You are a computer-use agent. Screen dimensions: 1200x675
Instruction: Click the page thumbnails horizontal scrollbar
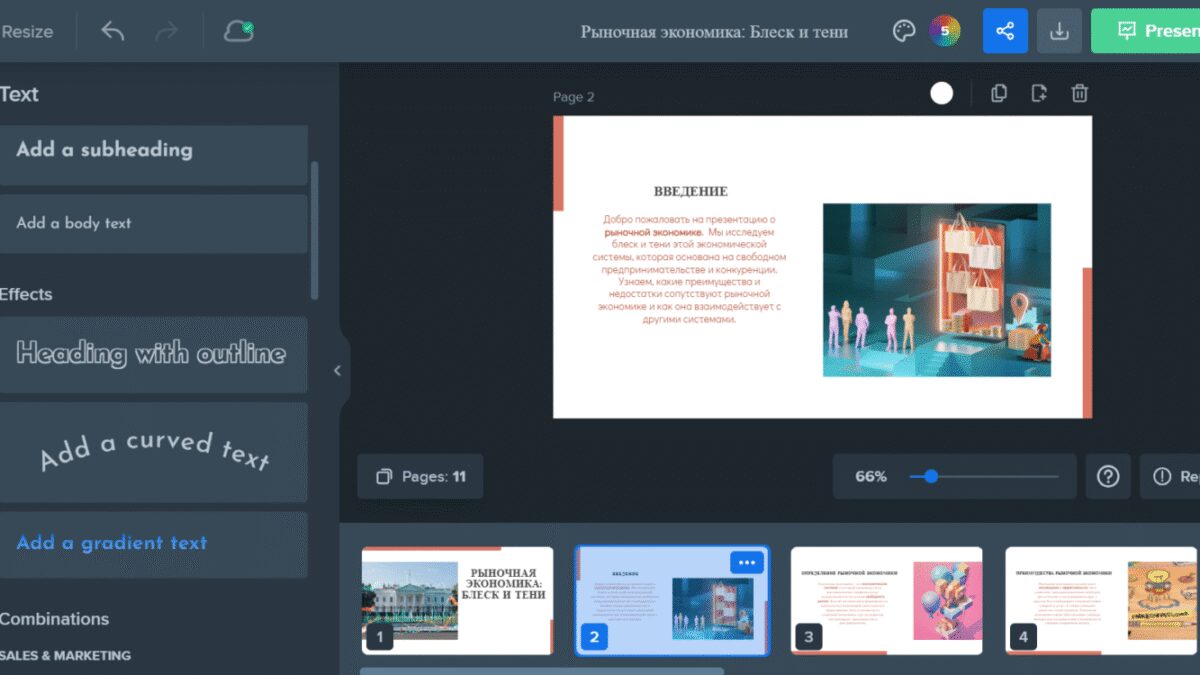541,671
